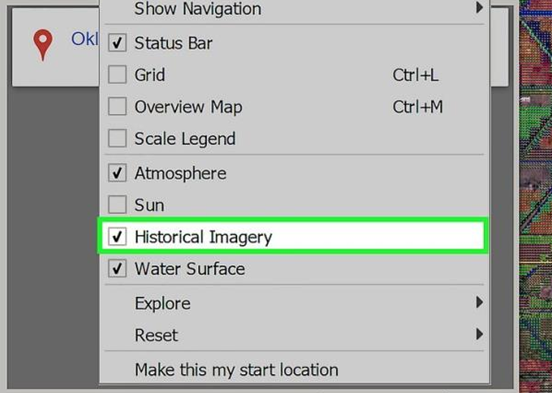This screenshot has height=393, width=552.
Task: Select the Historical Imagery menu entry
Action: tap(293, 236)
